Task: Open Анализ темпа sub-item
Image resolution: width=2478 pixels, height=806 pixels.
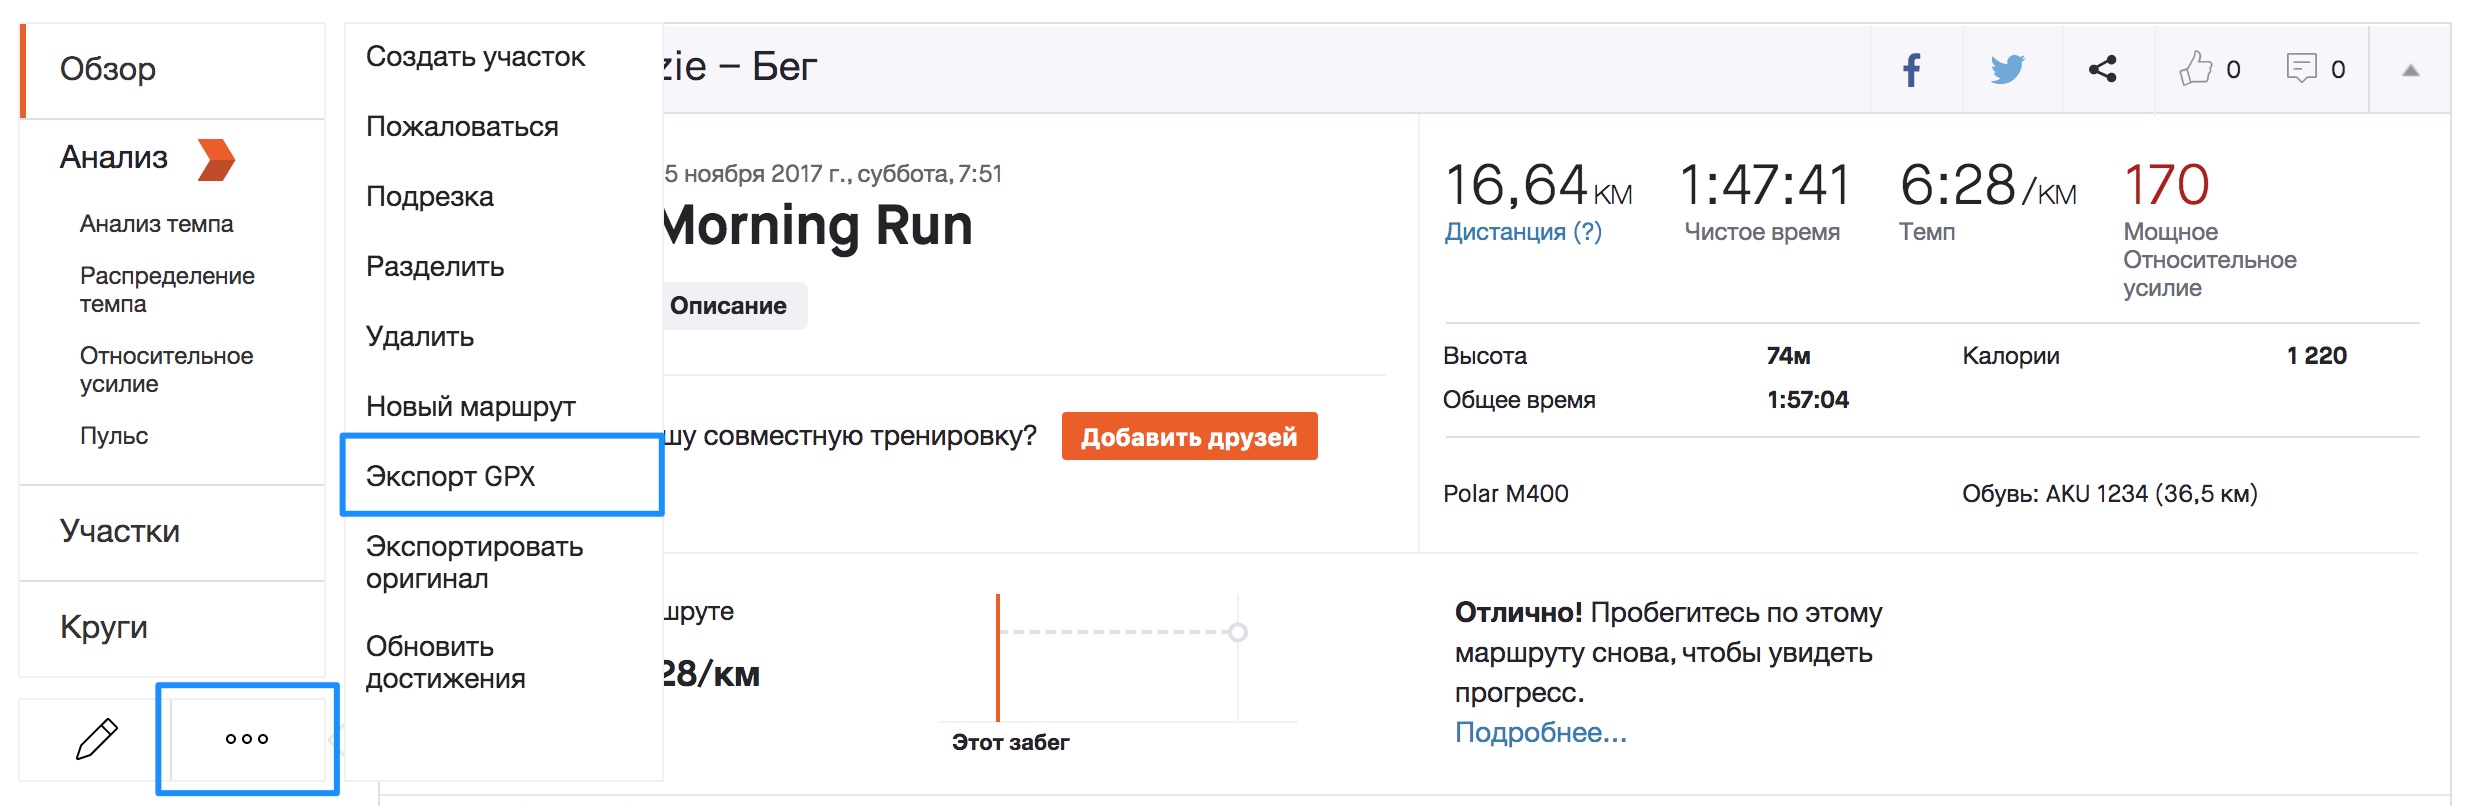Action: coord(156,224)
